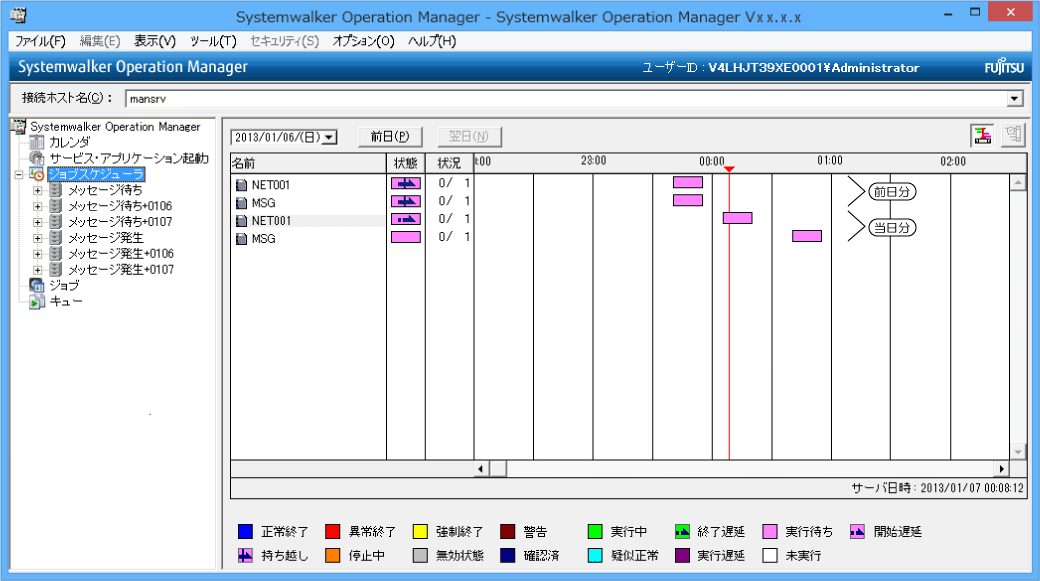Click the grayed icon at far top right
This screenshot has width=1040, height=581.
[1013, 136]
